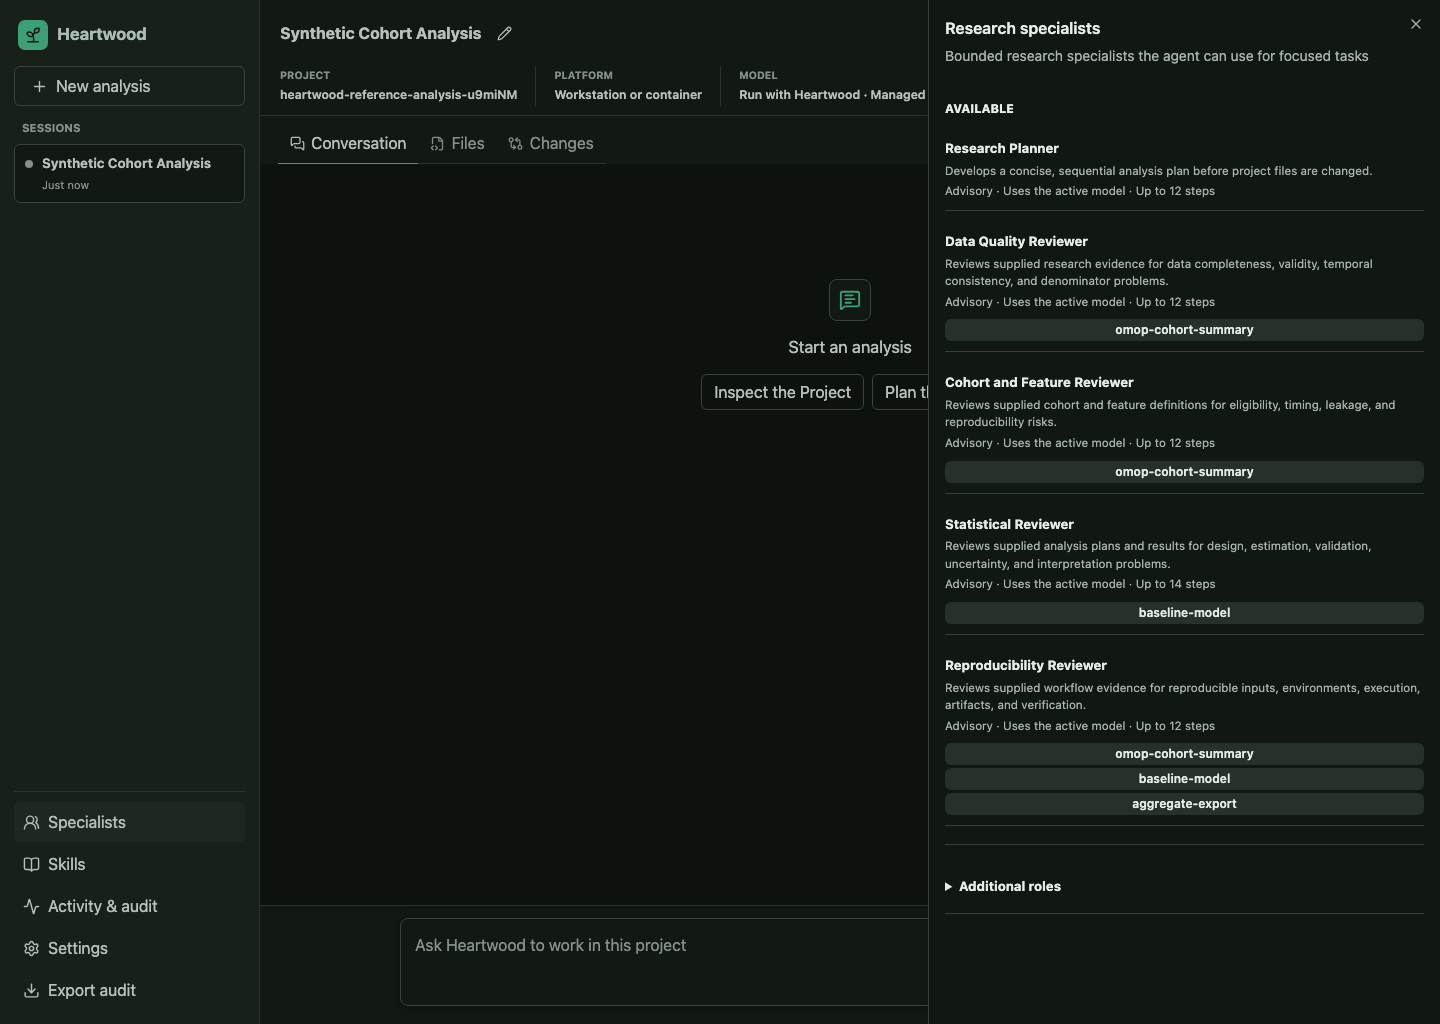Click the chat icon above Start an analysis
This screenshot has height=1024, width=1440.
(x=850, y=300)
